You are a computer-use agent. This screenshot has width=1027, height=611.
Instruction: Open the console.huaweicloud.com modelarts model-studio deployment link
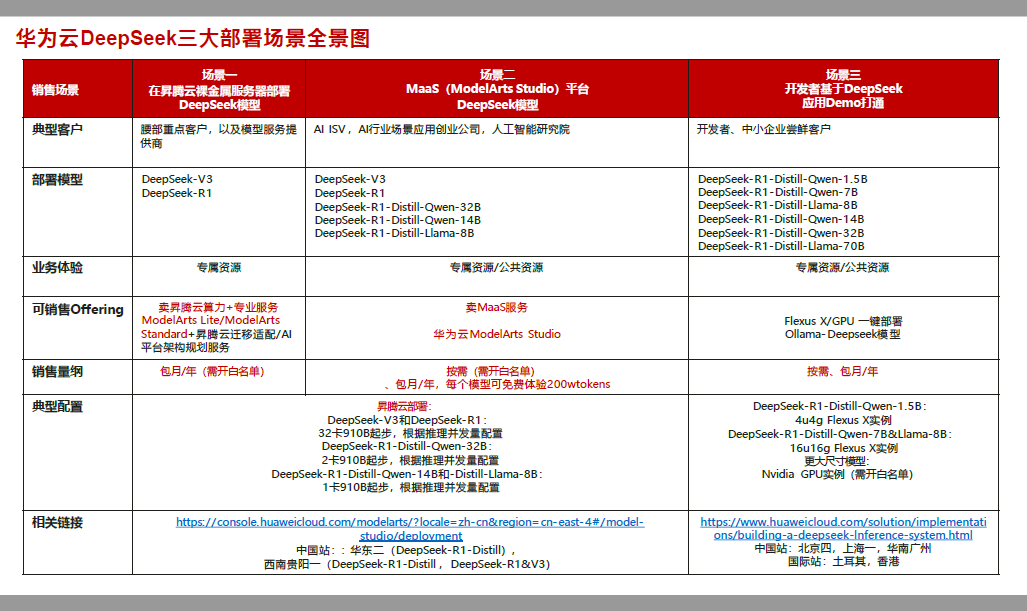click(410, 528)
